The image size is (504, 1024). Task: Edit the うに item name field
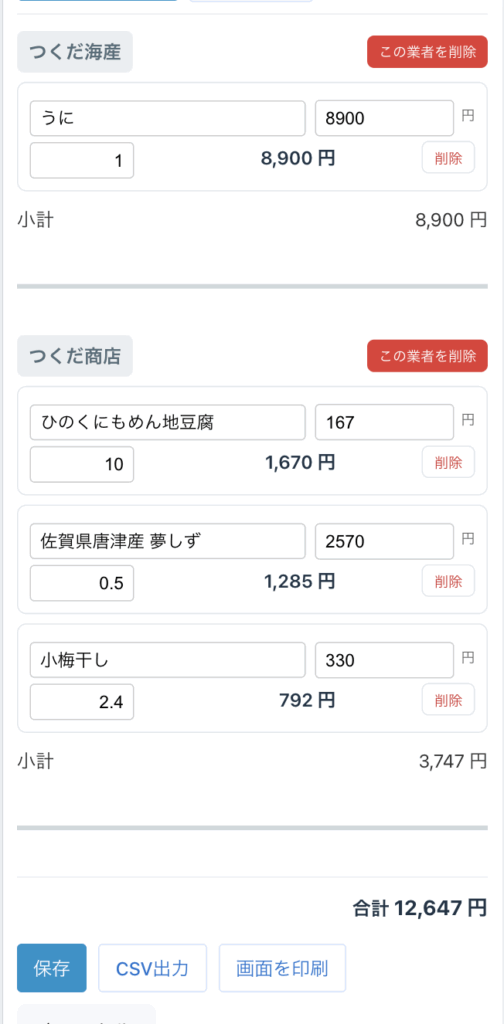167,118
